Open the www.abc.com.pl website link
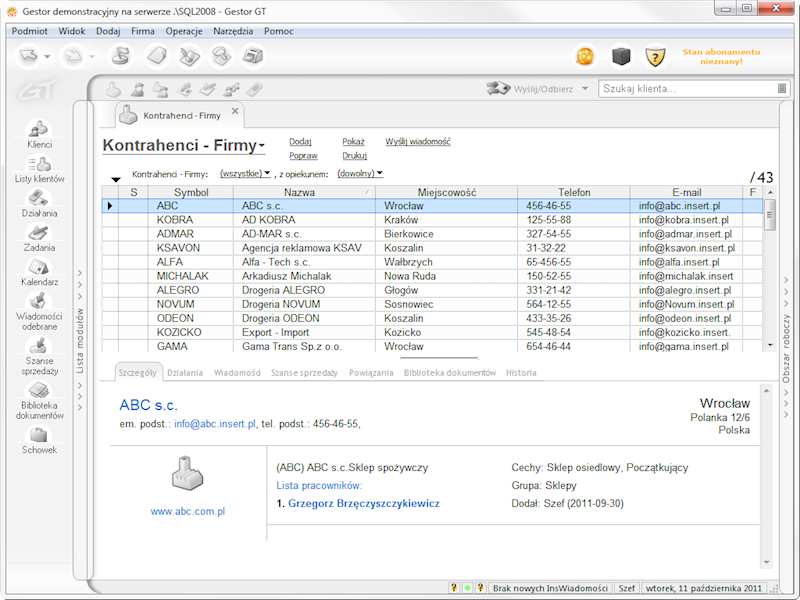 pyautogui.click(x=187, y=511)
